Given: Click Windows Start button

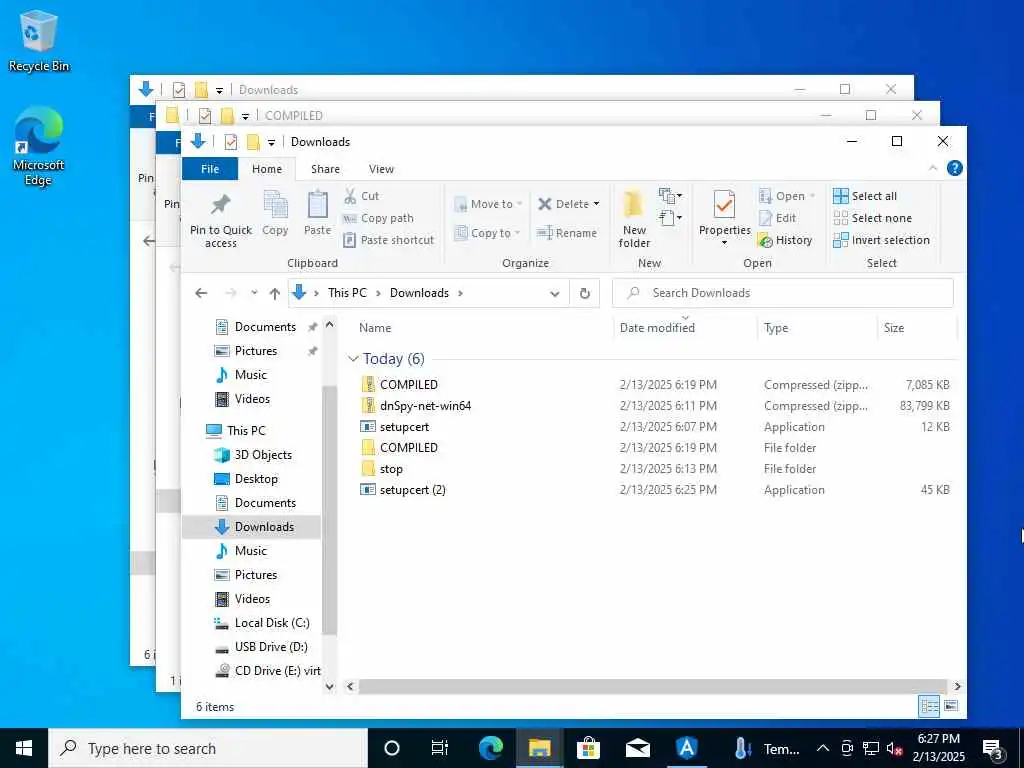Looking at the screenshot, I should coord(24,748).
